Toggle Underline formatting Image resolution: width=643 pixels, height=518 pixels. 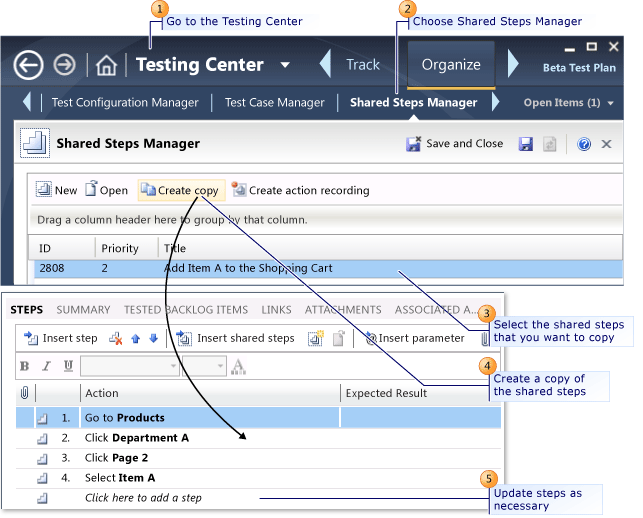pyautogui.click(x=68, y=366)
